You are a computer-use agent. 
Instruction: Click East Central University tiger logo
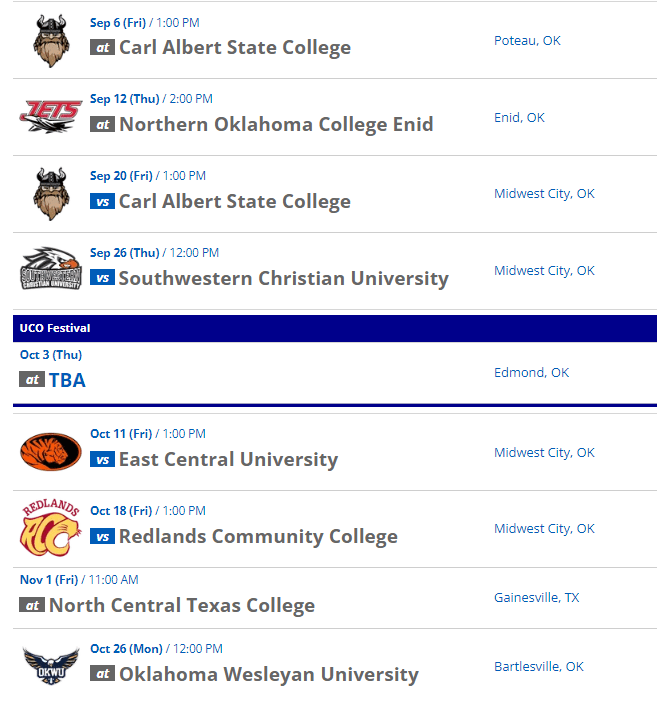click(x=51, y=452)
